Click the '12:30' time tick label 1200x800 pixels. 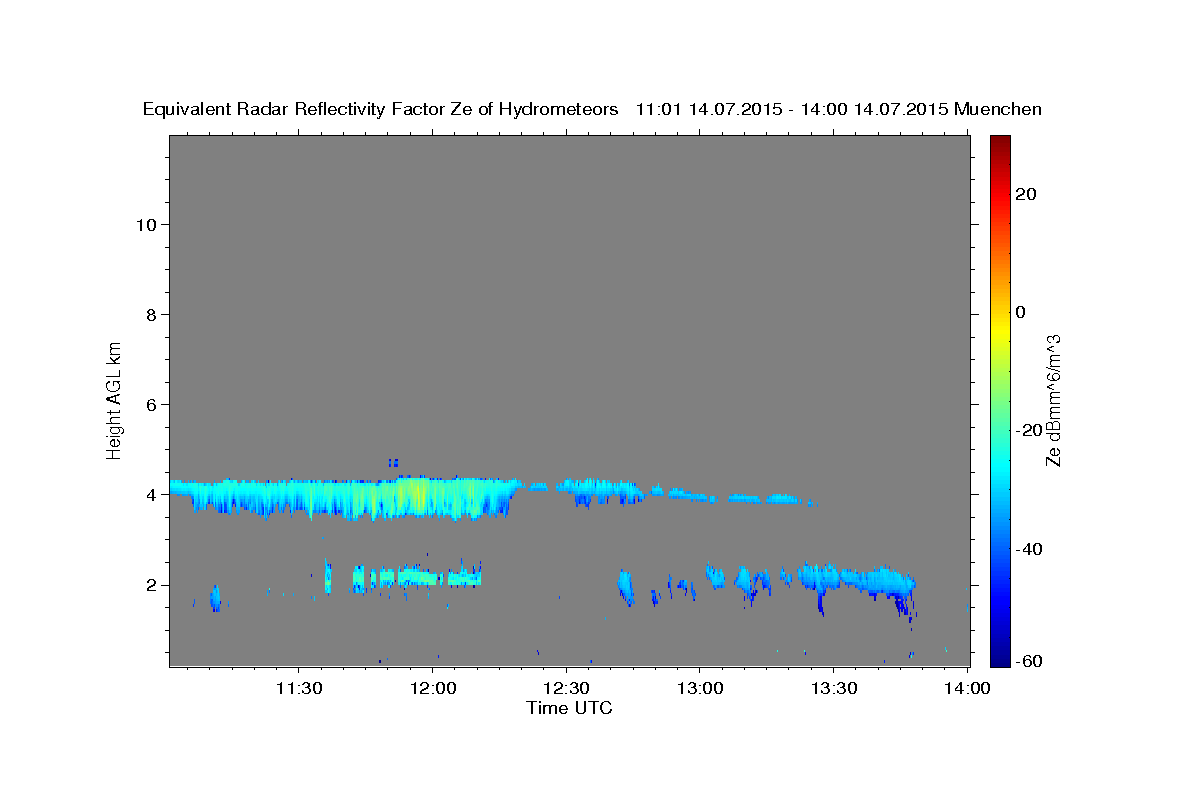[x=566, y=688]
